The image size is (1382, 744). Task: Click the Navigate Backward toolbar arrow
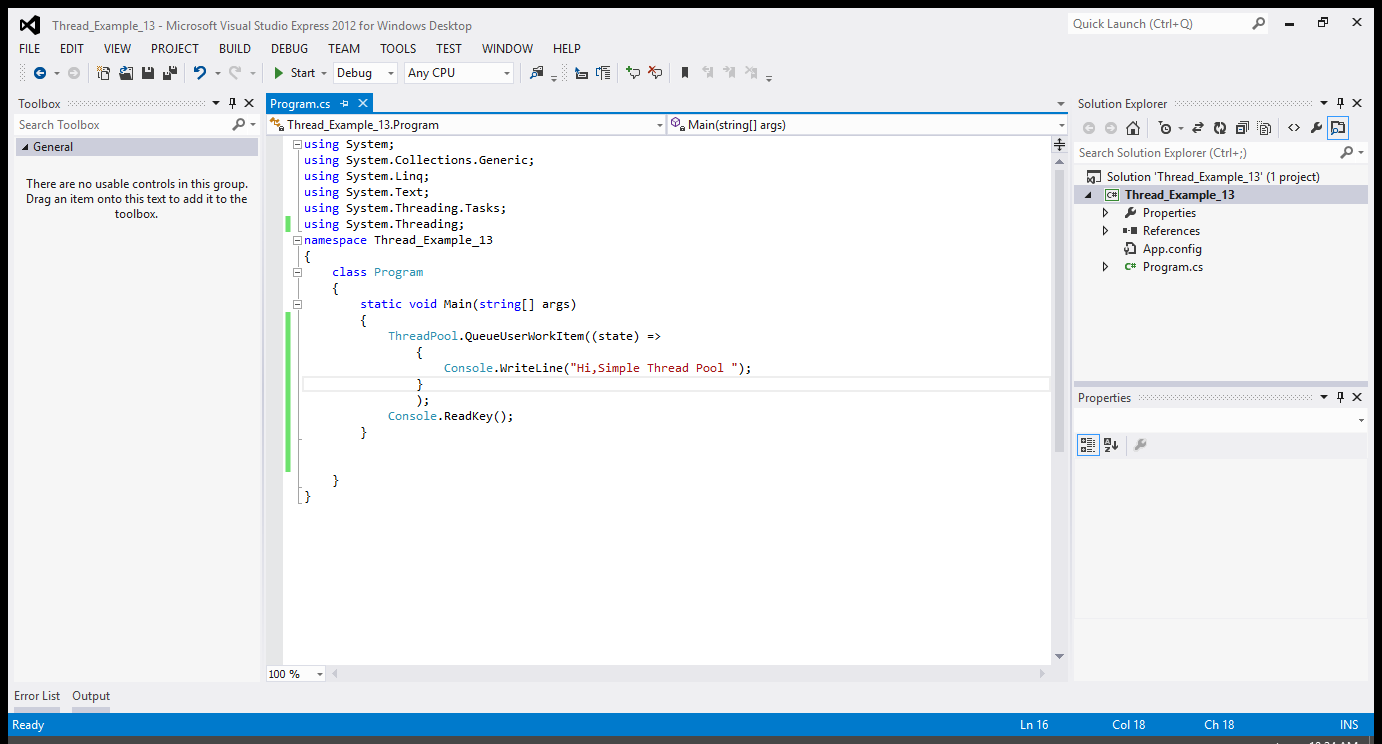coord(40,73)
